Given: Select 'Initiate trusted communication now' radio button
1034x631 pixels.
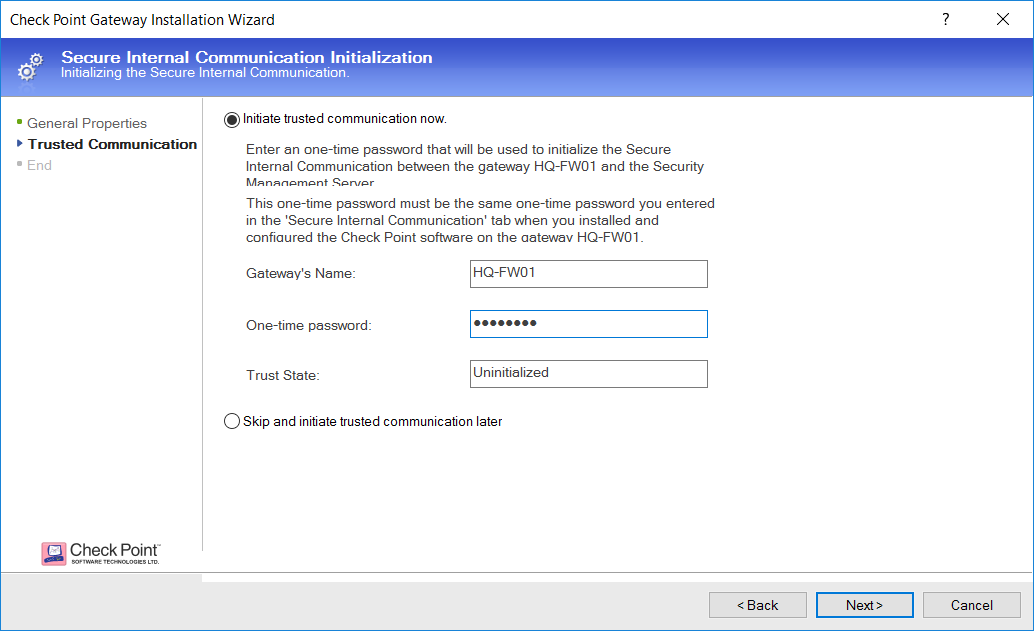Looking at the screenshot, I should (x=231, y=119).
